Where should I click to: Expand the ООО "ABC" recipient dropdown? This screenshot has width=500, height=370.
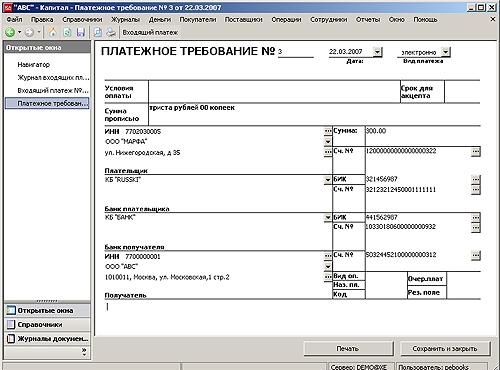point(328,266)
